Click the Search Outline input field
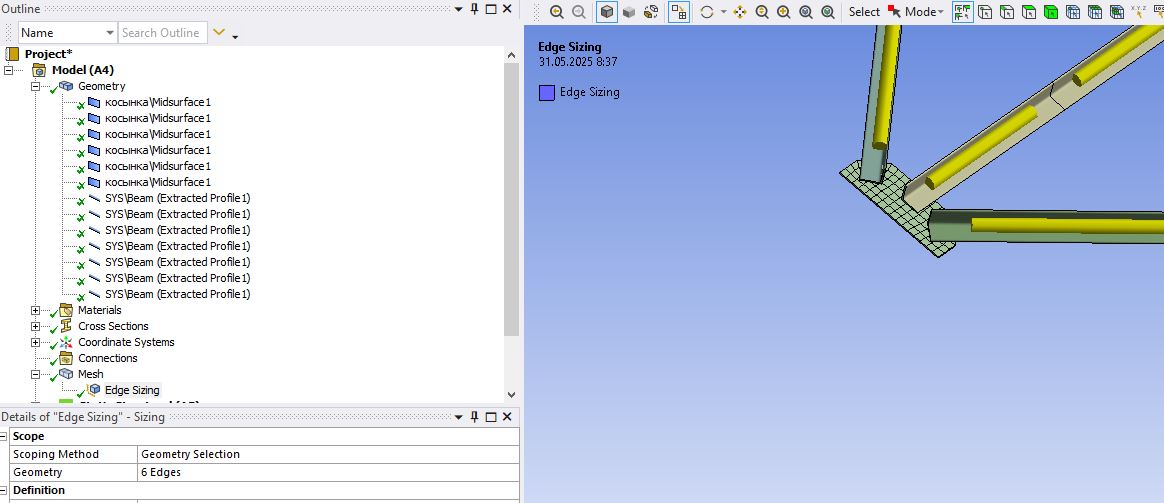The height and width of the screenshot is (503, 1164). coord(163,33)
